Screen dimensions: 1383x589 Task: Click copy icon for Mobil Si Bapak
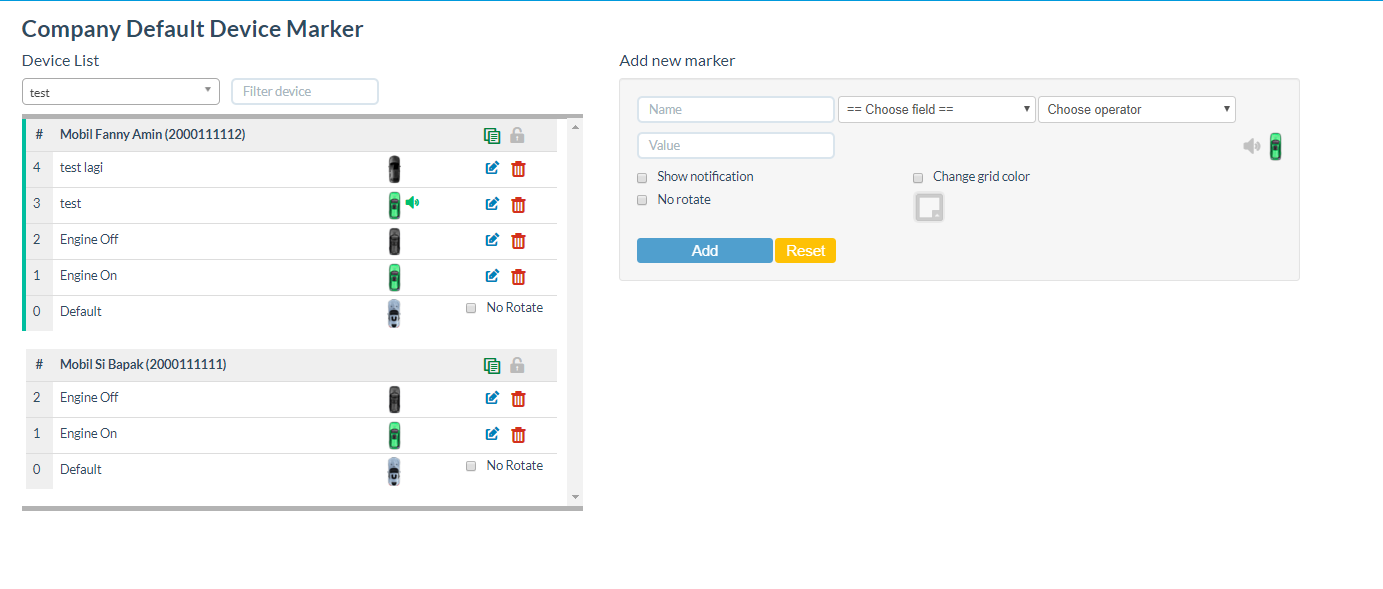click(491, 366)
